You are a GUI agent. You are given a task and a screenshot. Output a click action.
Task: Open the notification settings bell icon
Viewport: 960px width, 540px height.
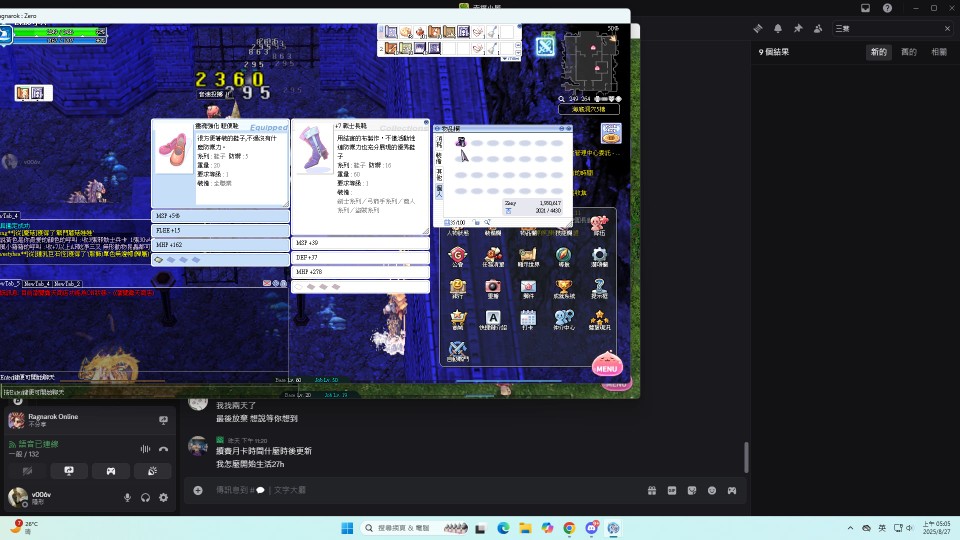[x=778, y=29]
